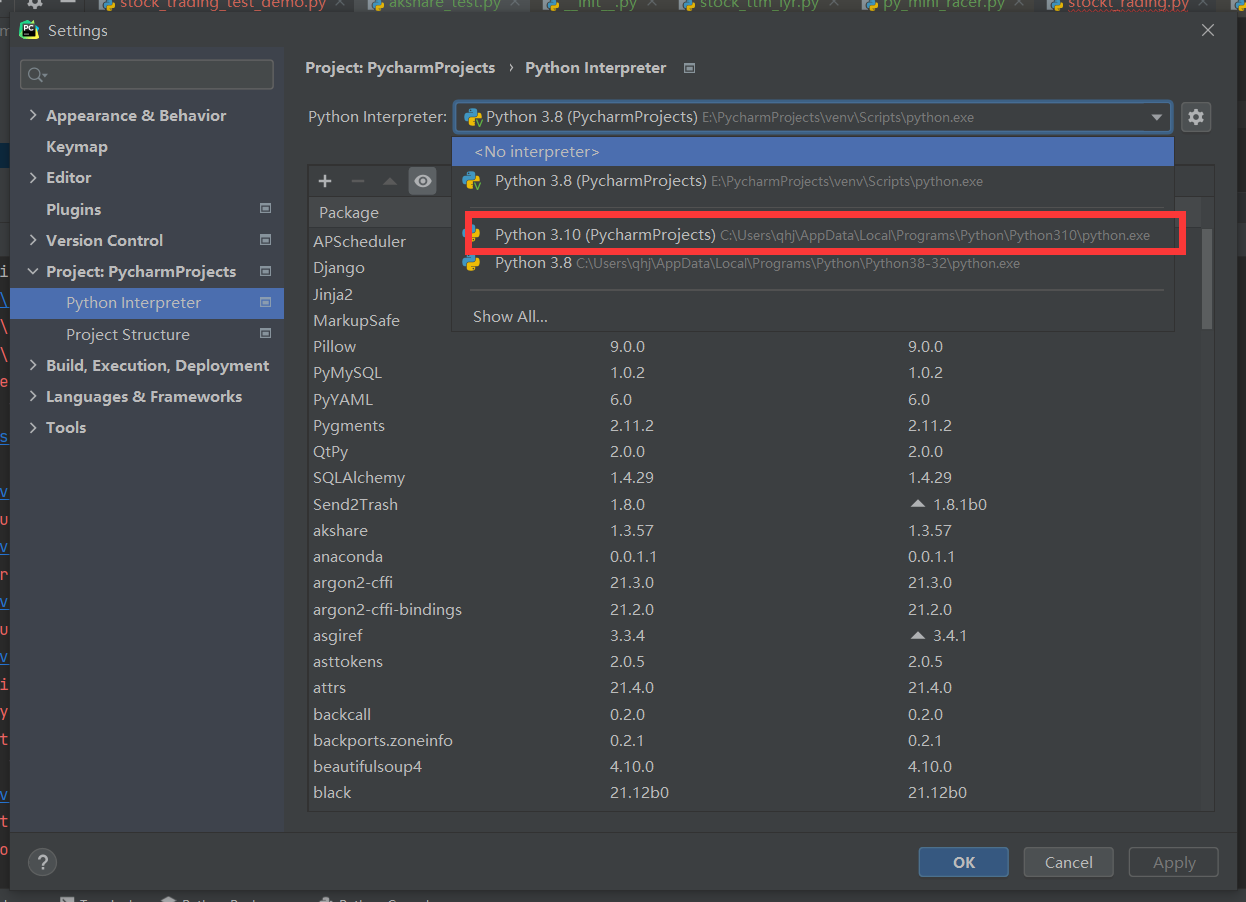Viewport: 1246px width, 902px height.
Task: Toggle show early releases eye icon
Action: [423, 181]
